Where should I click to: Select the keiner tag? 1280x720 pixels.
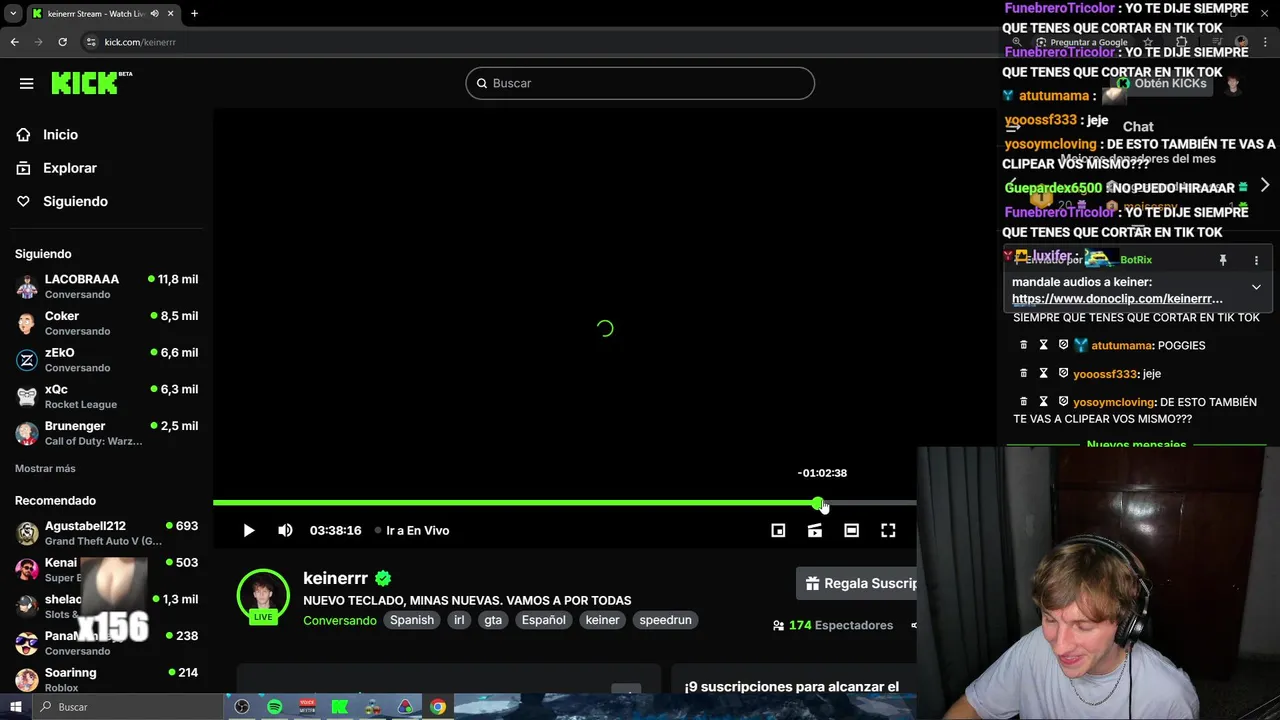coord(602,620)
